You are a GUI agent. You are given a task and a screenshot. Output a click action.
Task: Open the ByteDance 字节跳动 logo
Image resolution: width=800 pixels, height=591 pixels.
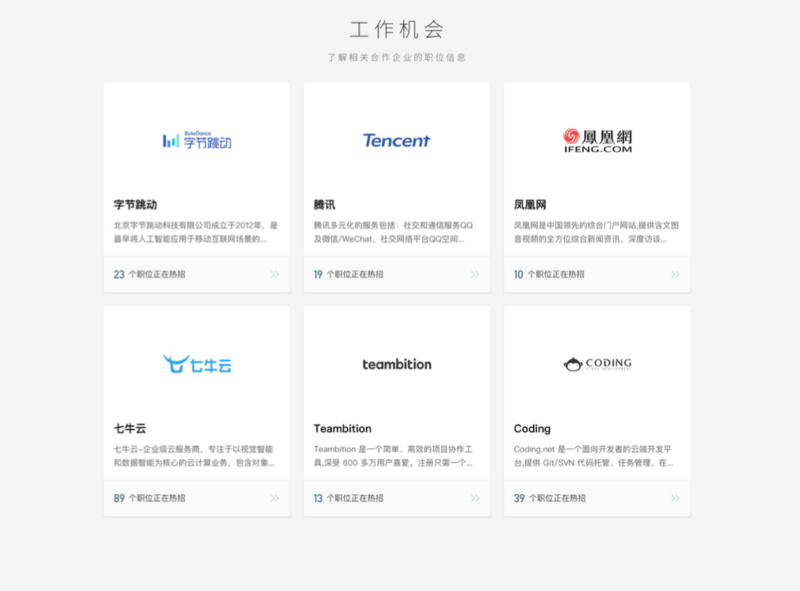tap(197, 140)
